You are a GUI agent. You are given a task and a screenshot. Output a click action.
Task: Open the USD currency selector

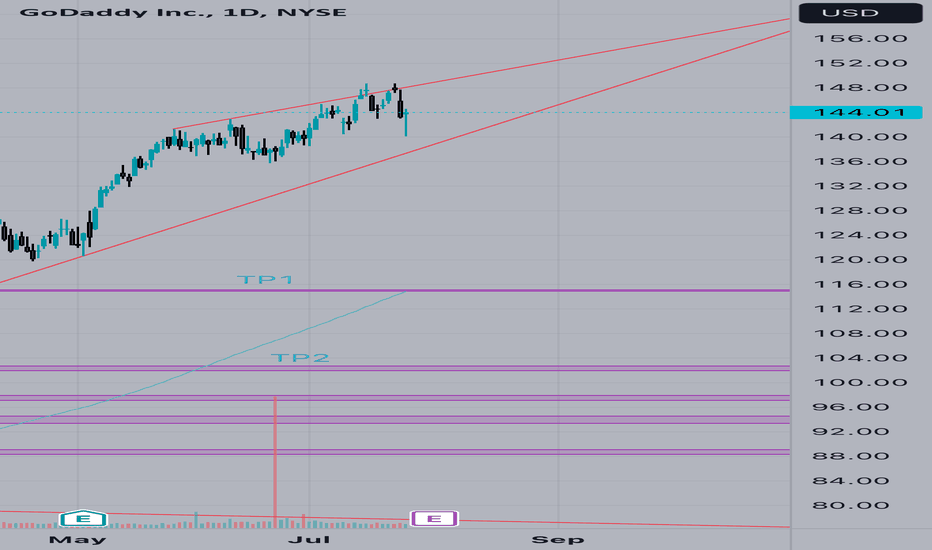point(860,12)
